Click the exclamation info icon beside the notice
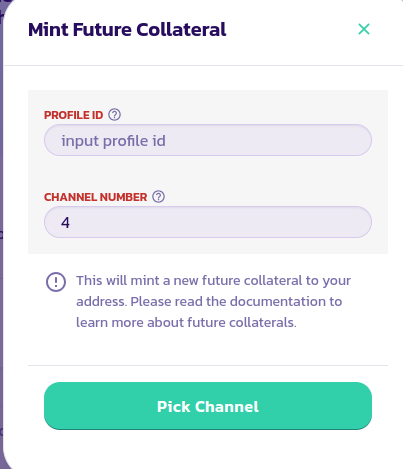The height and width of the screenshot is (469, 403). click(56, 282)
